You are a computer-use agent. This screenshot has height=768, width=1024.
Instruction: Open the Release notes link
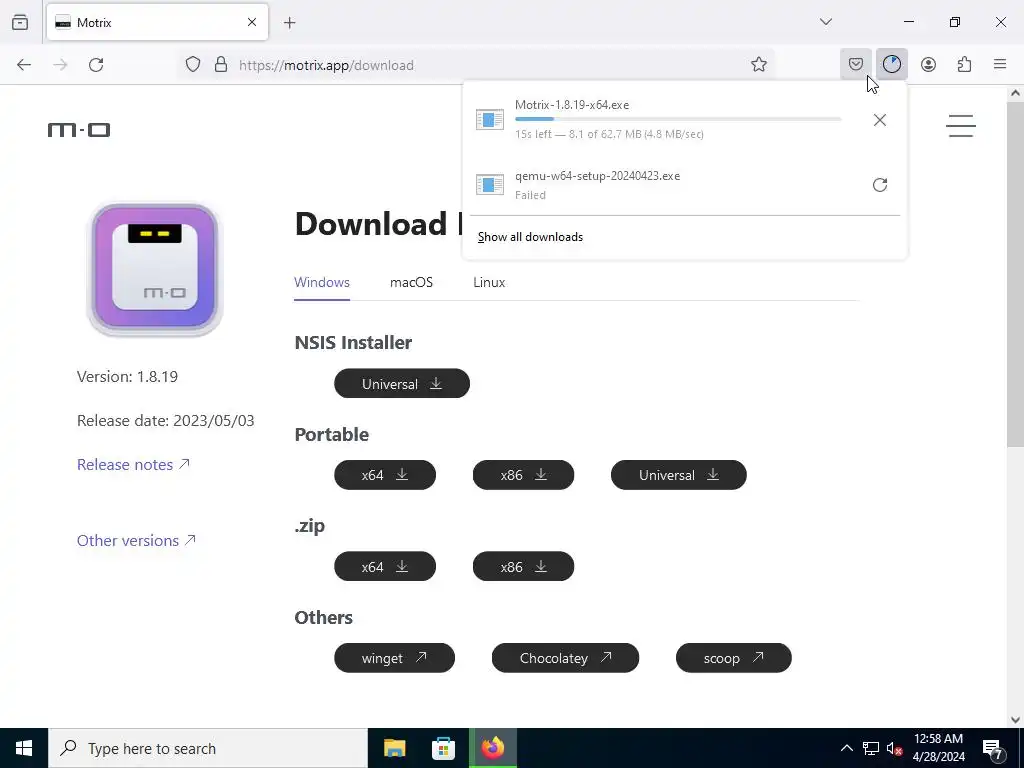133,464
